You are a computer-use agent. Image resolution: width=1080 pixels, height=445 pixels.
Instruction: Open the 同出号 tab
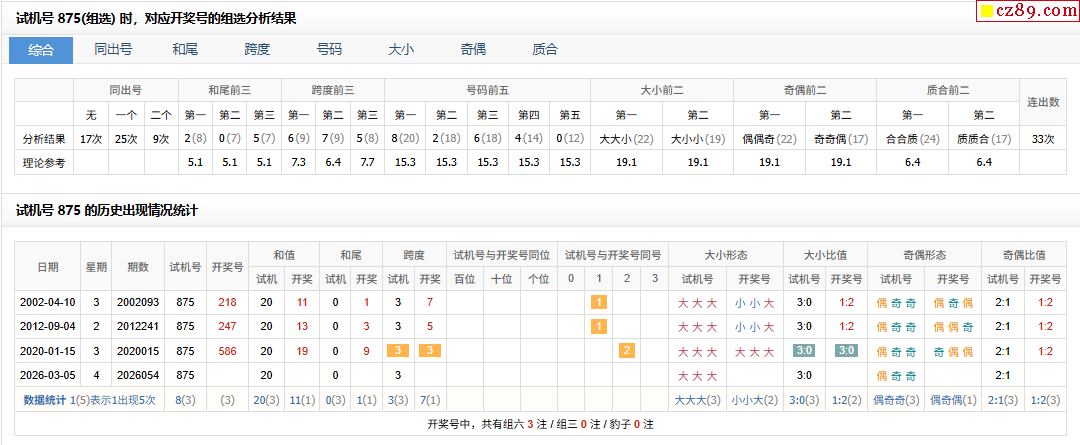(113, 50)
